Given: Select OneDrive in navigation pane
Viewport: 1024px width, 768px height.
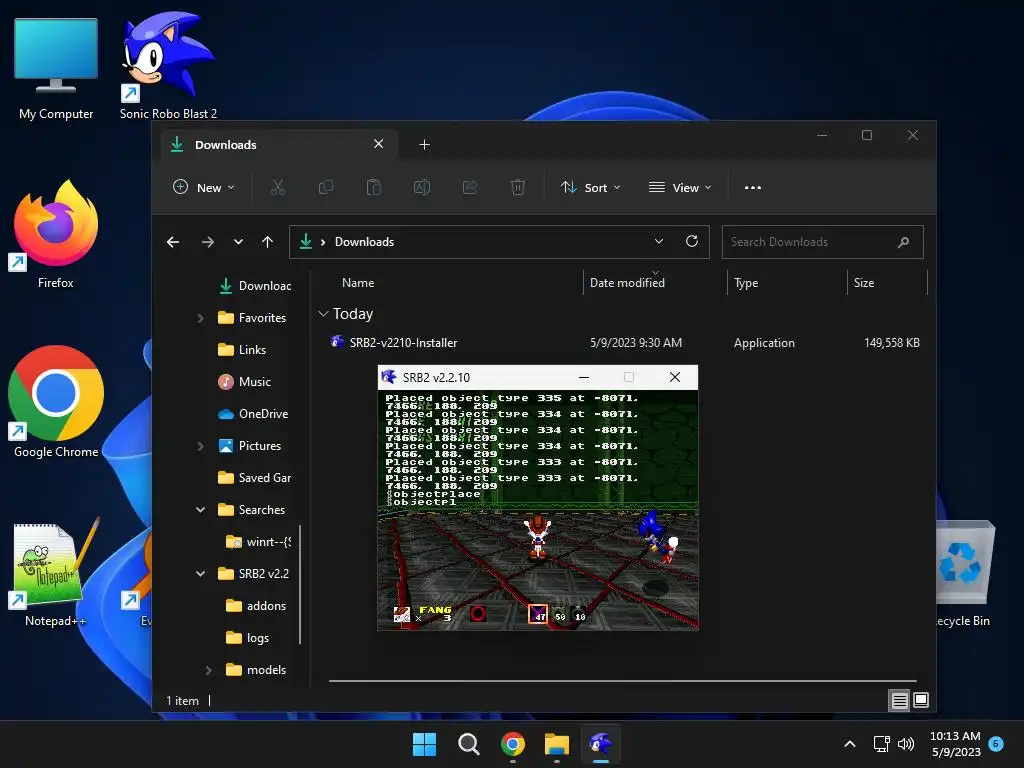Looking at the screenshot, I should [253, 414].
